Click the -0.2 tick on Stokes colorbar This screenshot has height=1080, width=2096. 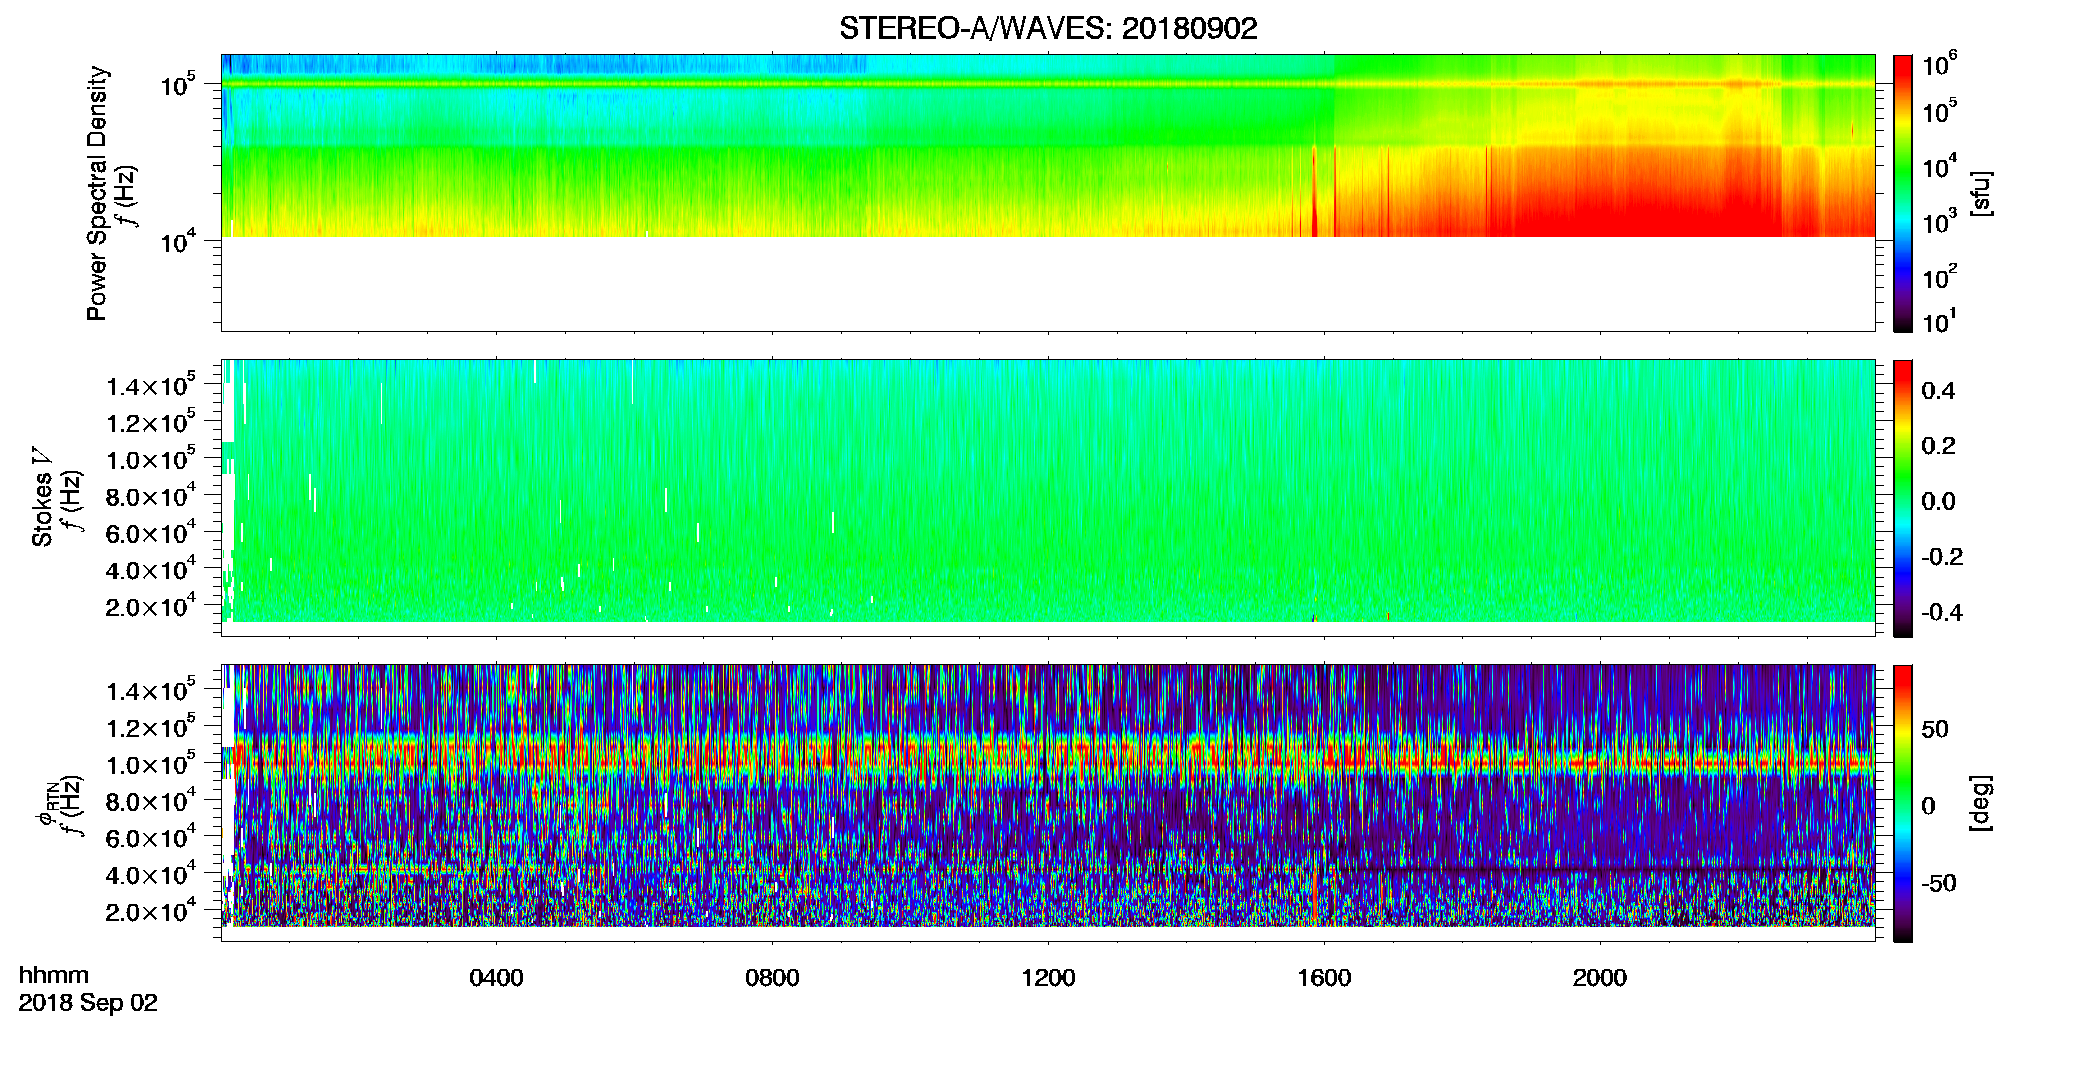pos(1942,557)
